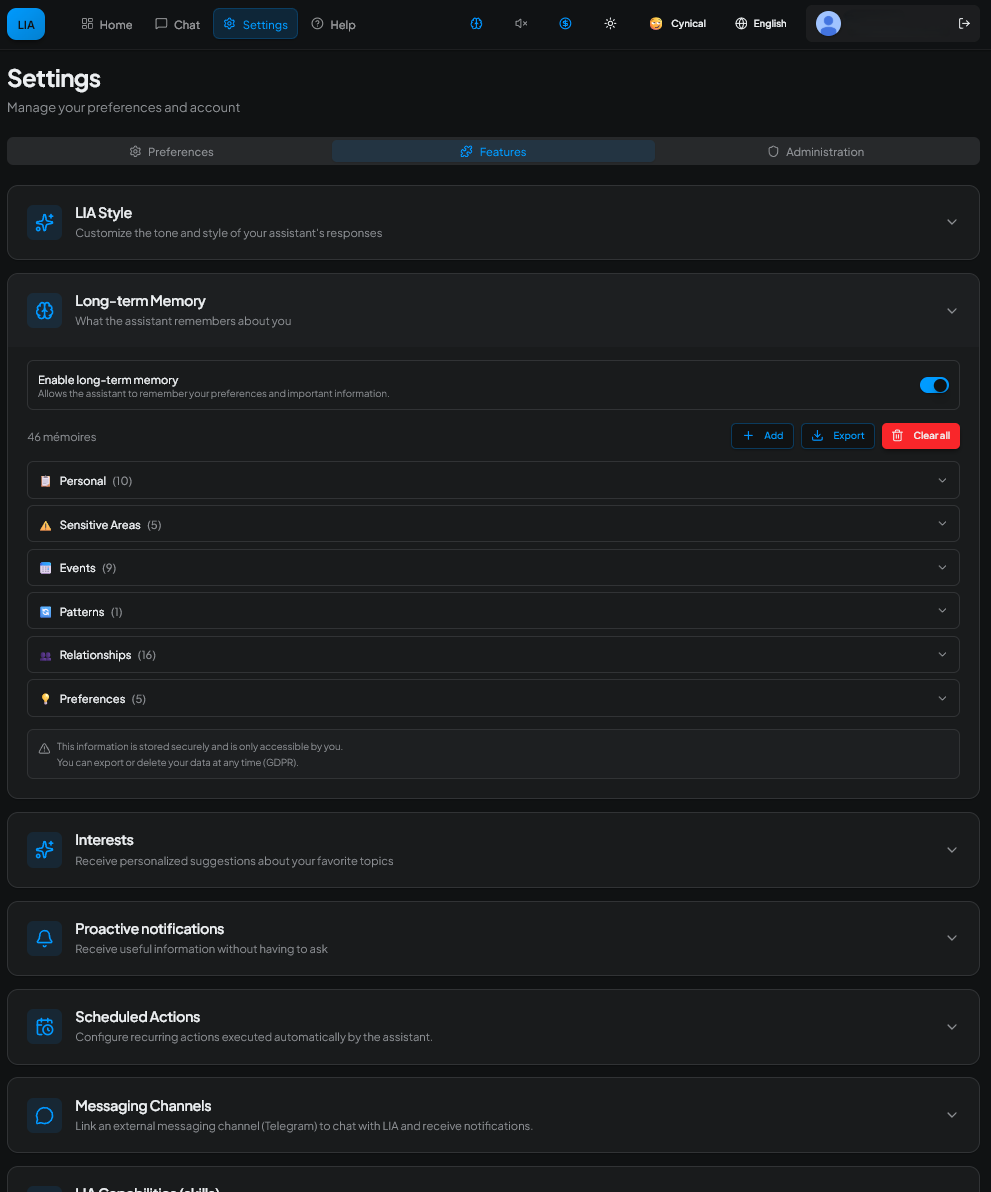Open the Chat section from the navigation bar

[x=177, y=23]
